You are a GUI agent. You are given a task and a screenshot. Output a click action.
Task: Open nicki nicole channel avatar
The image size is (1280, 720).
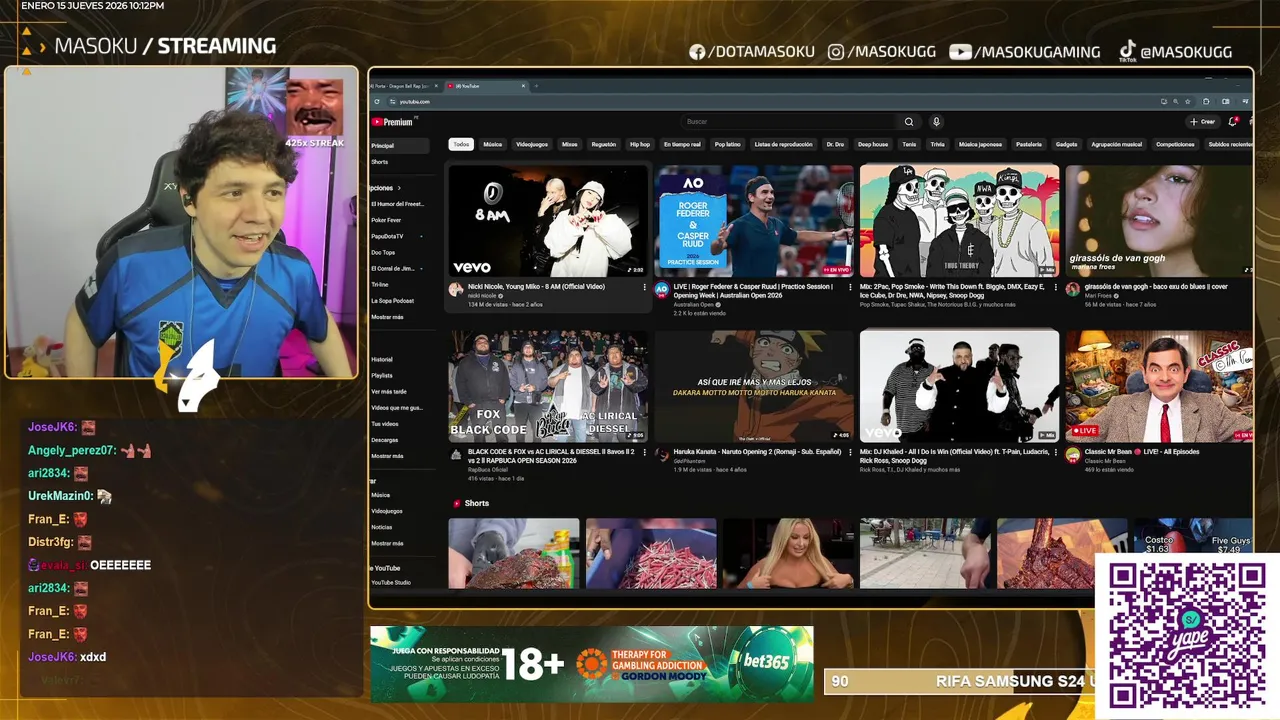click(x=456, y=289)
